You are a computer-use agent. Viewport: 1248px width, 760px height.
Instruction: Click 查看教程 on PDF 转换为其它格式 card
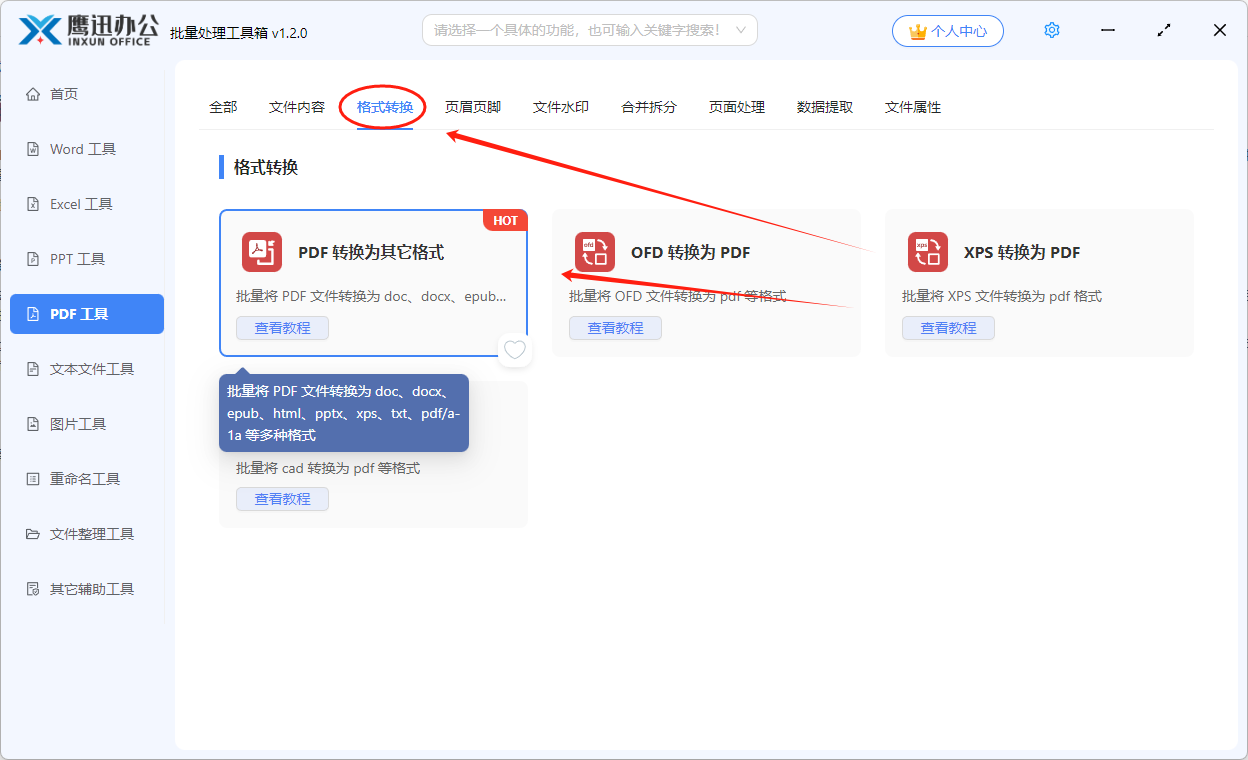pos(283,328)
